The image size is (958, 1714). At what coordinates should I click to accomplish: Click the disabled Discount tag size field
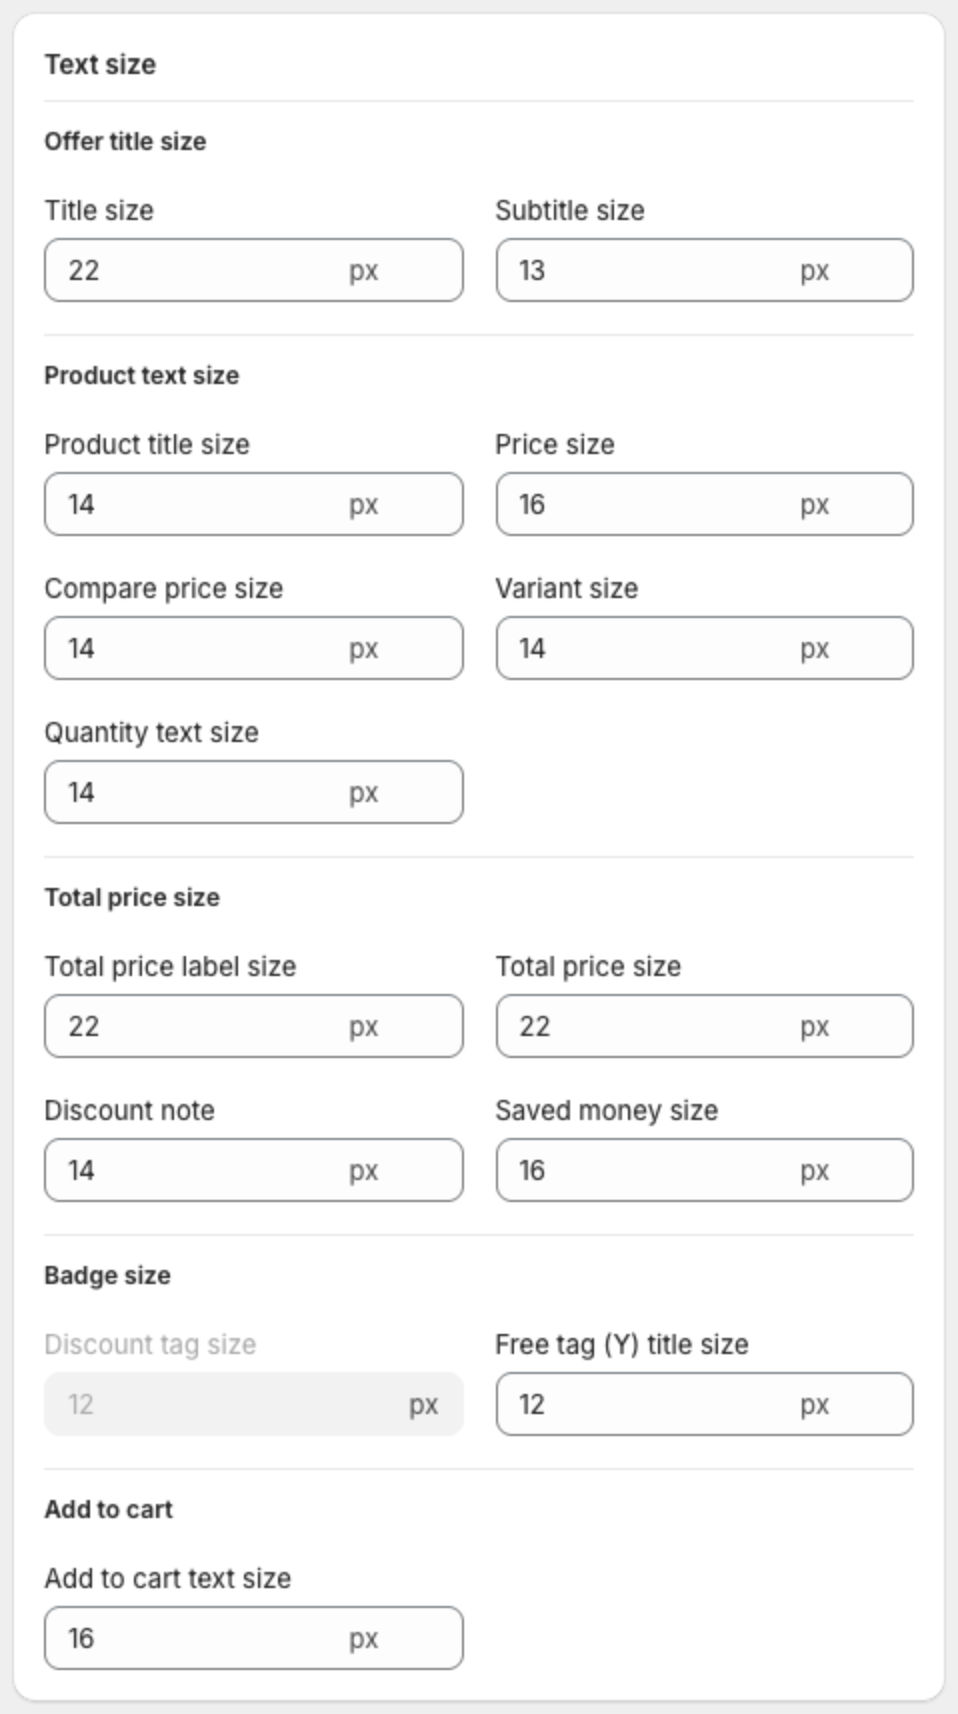click(254, 1404)
